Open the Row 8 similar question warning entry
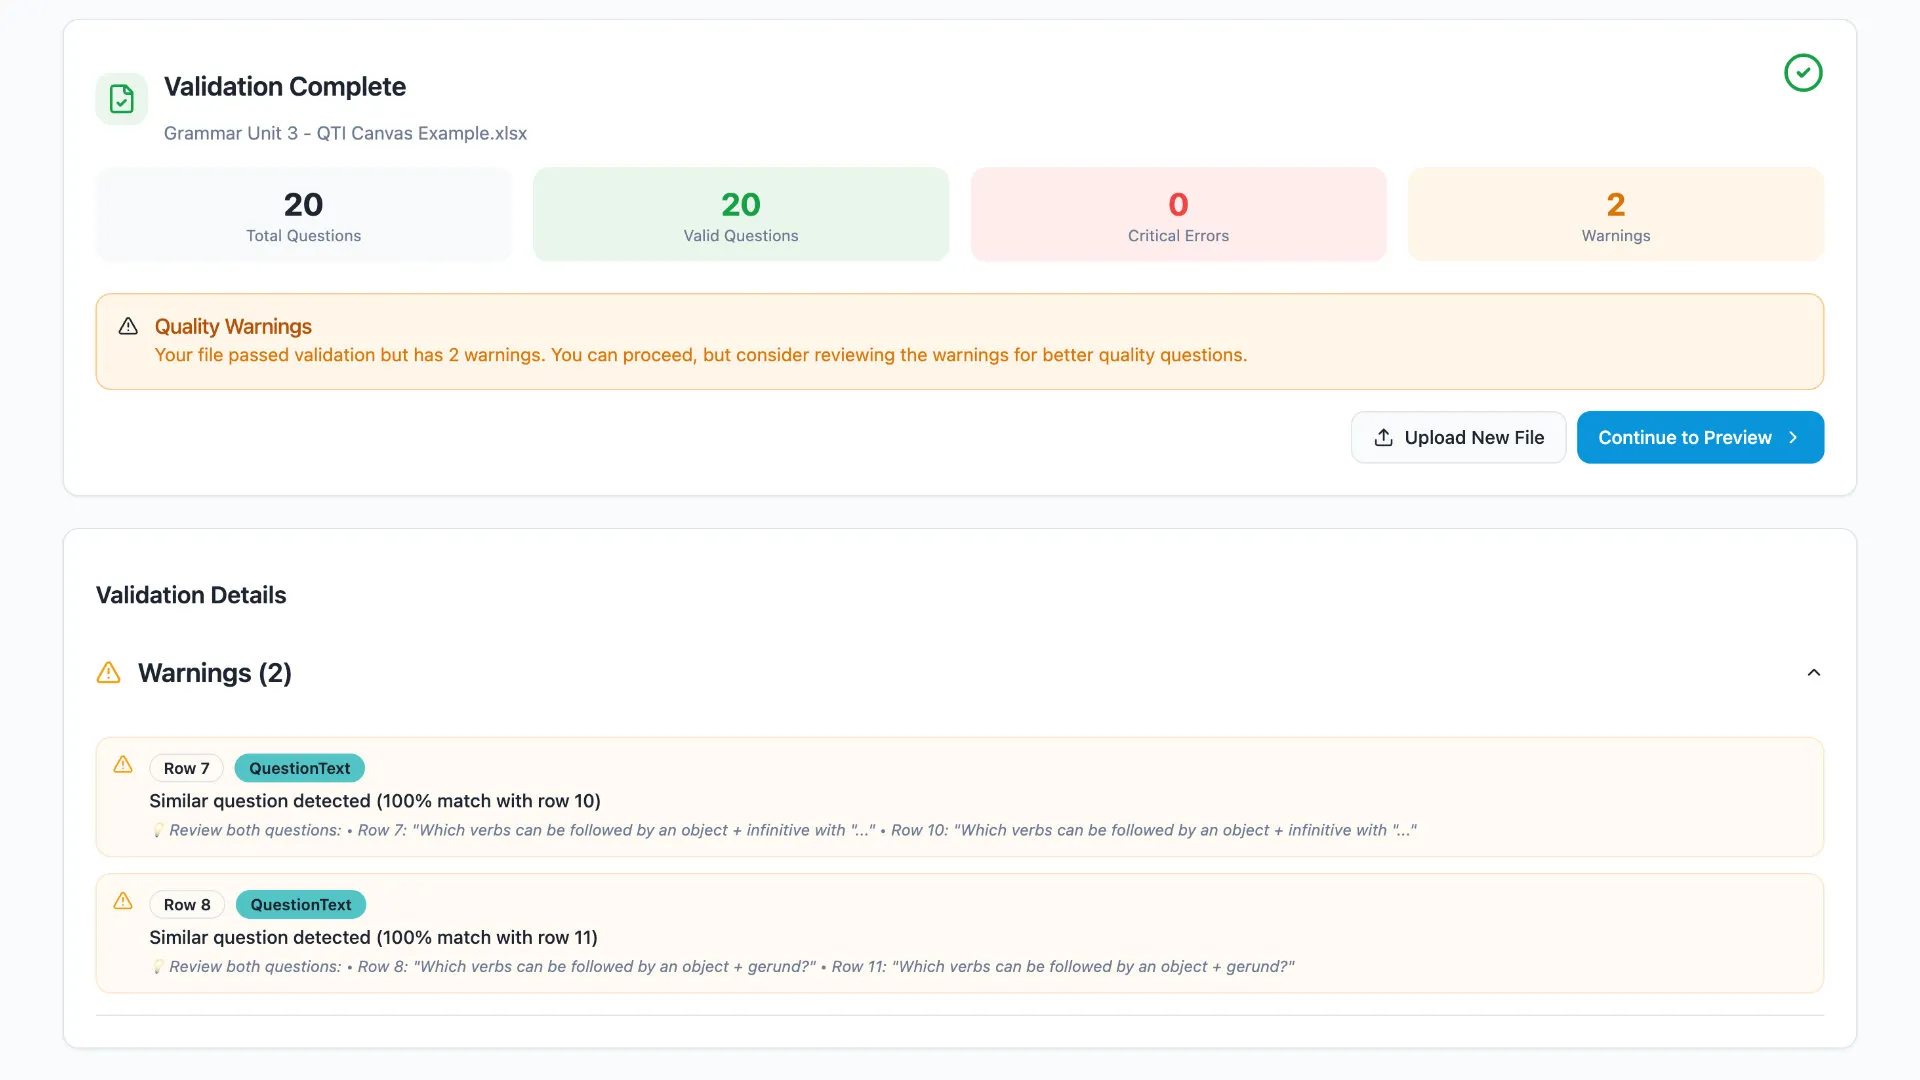Viewport: 1920px width, 1080px height. click(960, 938)
